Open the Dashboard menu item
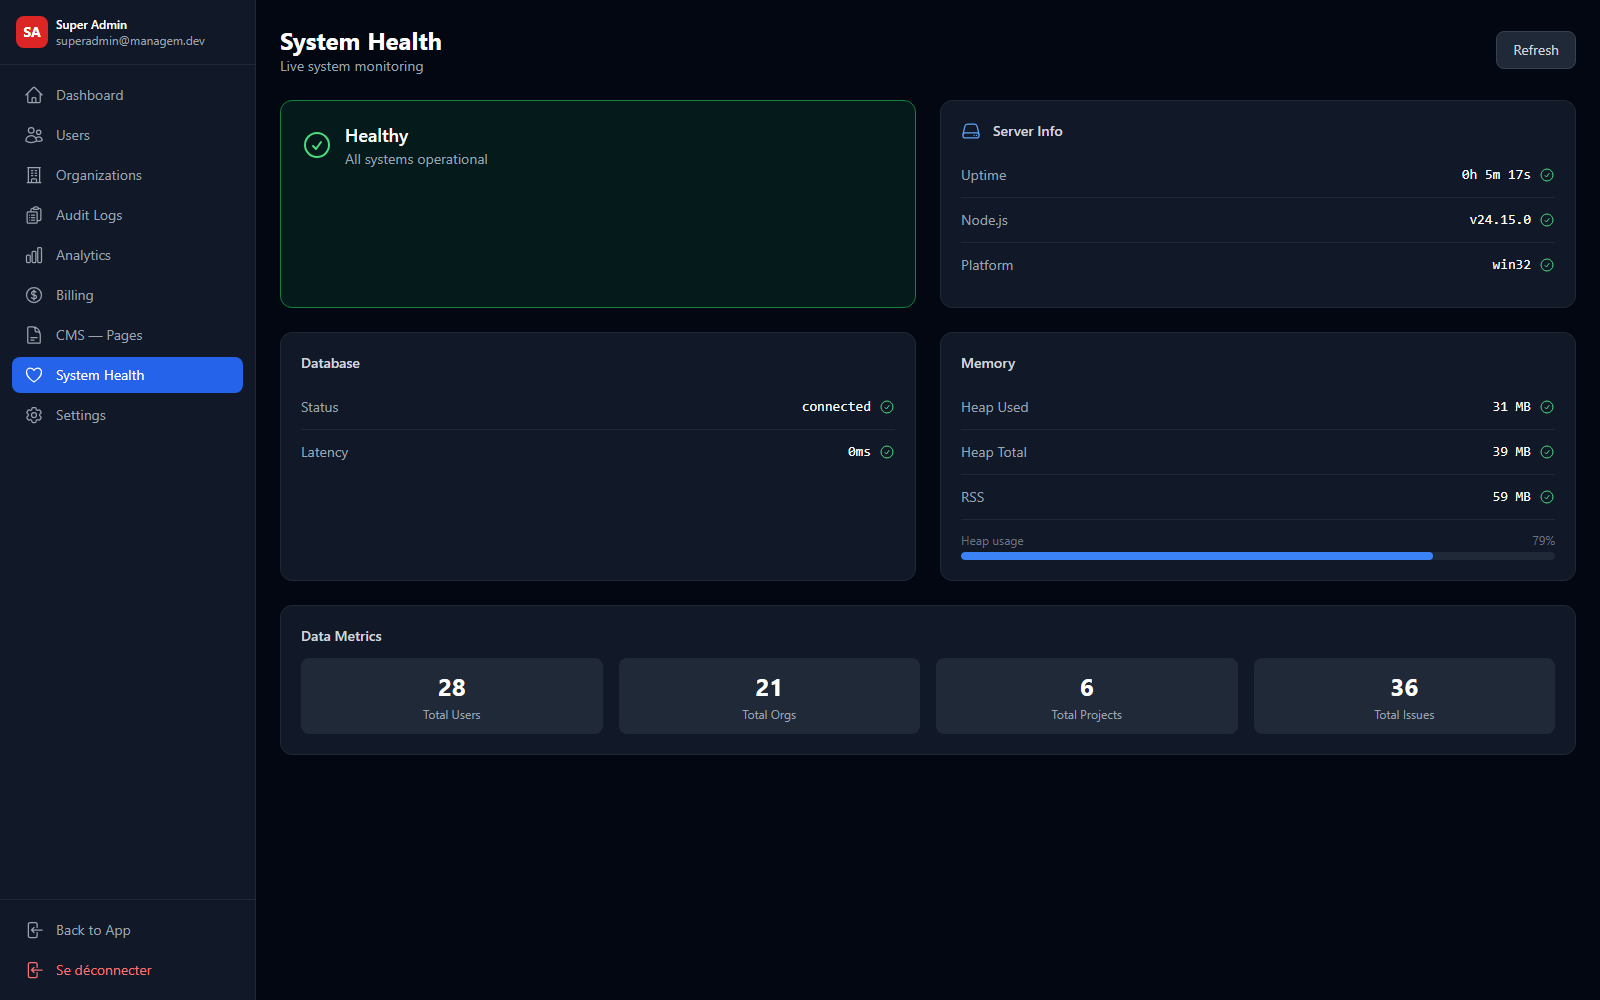The width and height of the screenshot is (1600, 1000). 127,95
